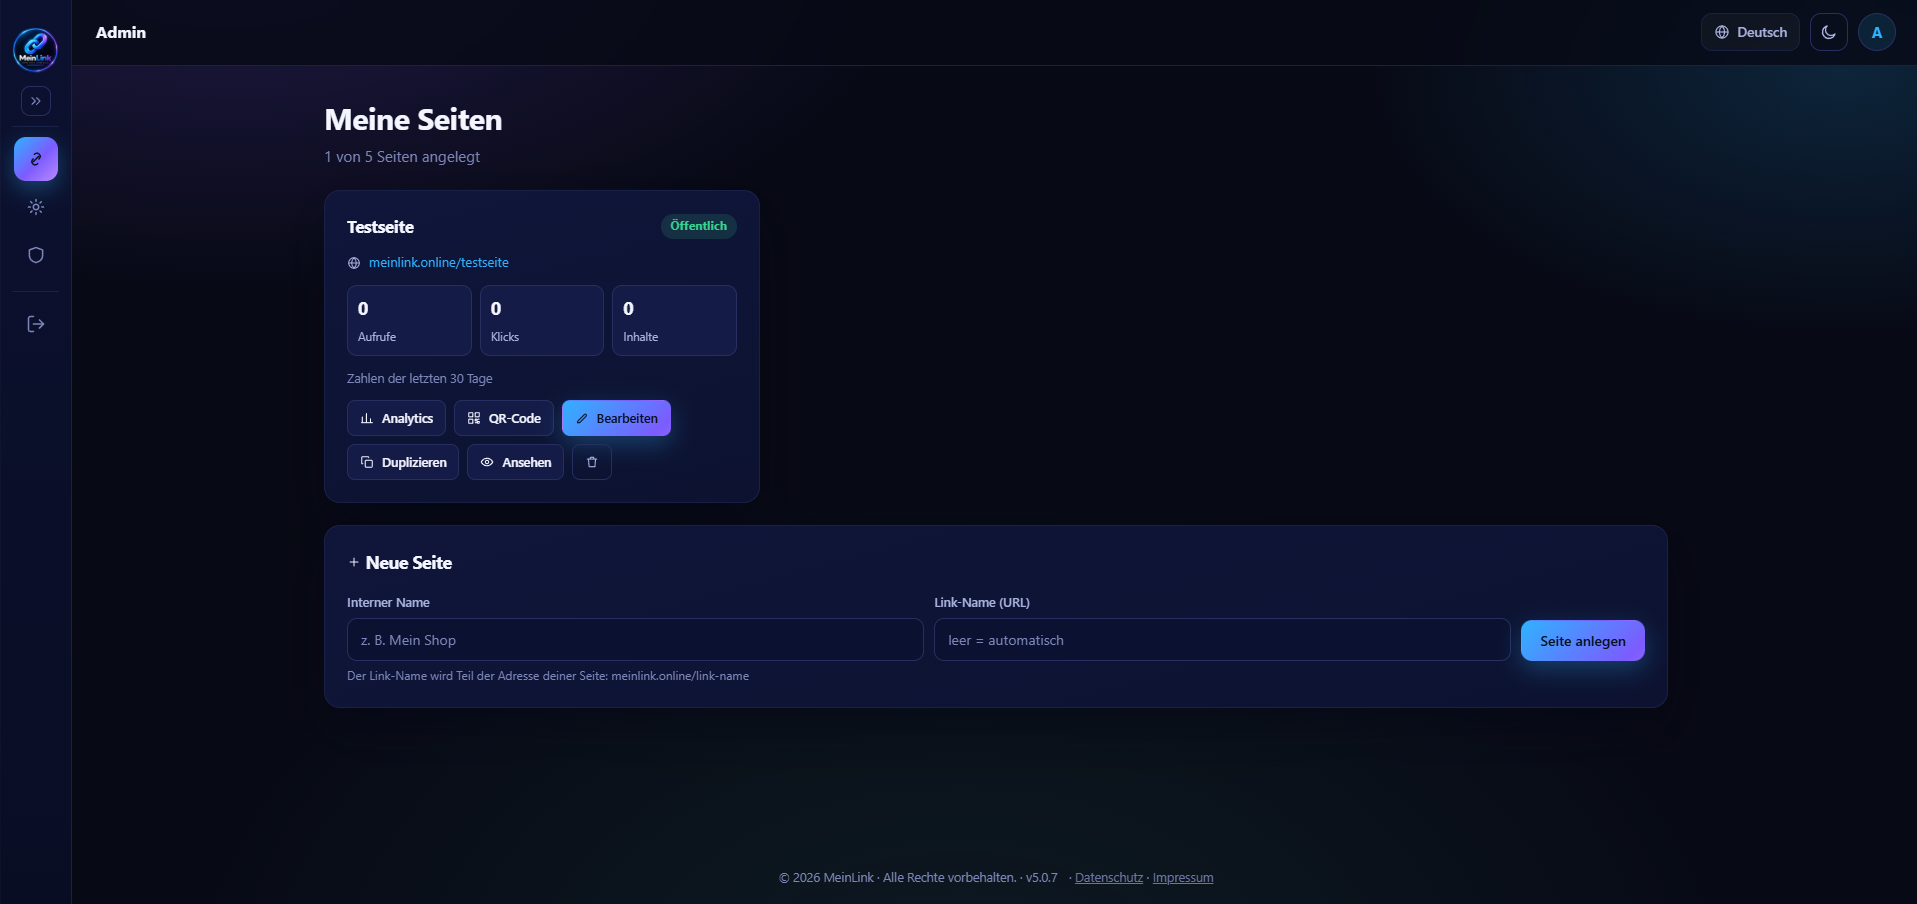View Testseite via Ansehen button
Screen dimensions: 1917x904
(x=515, y=462)
